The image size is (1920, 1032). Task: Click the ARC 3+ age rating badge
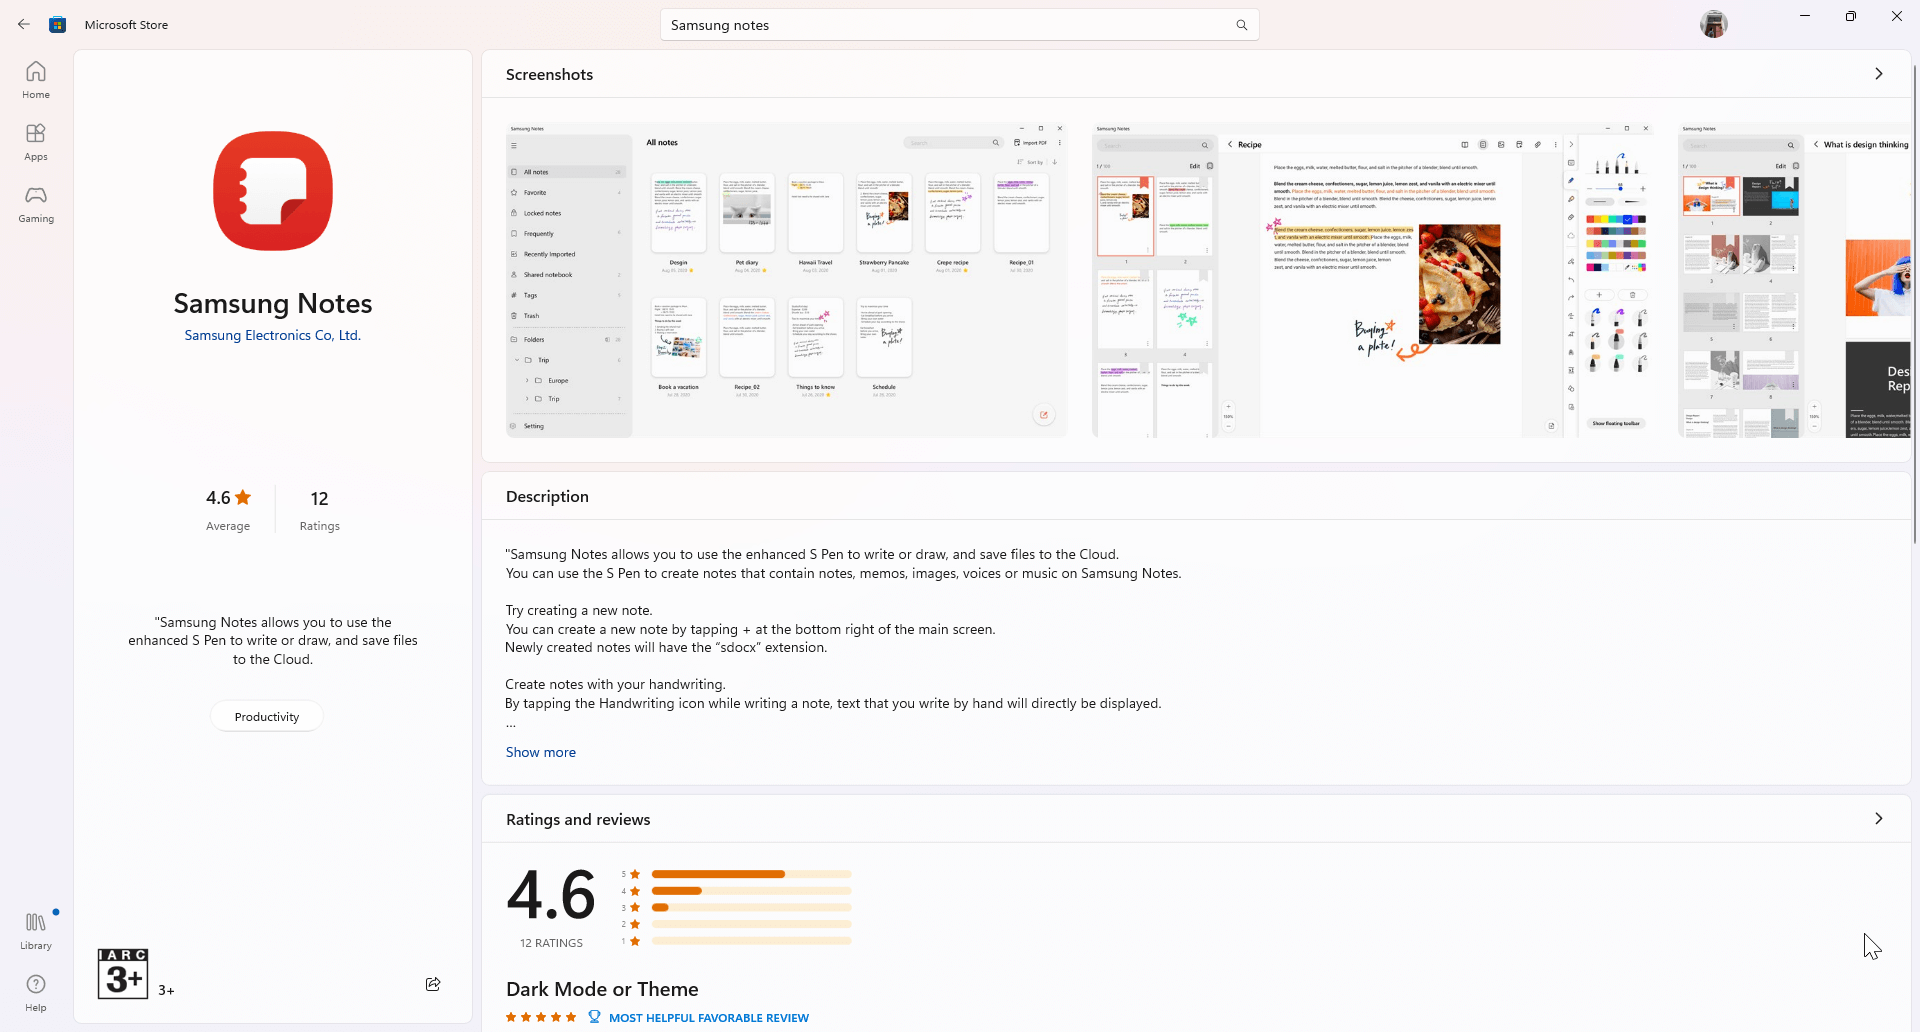point(123,974)
